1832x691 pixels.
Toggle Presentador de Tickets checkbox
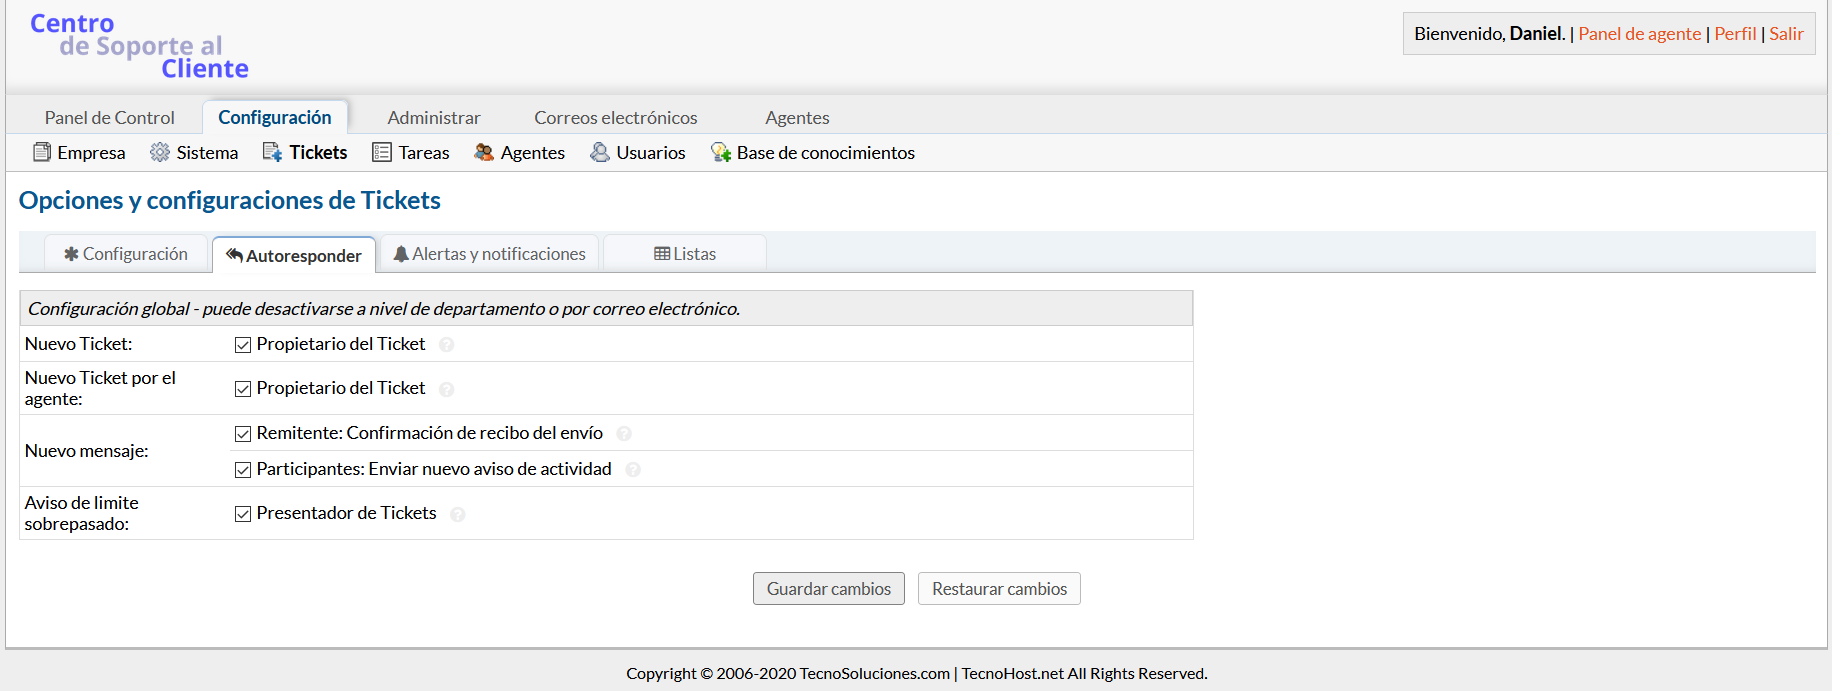click(243, 514)
